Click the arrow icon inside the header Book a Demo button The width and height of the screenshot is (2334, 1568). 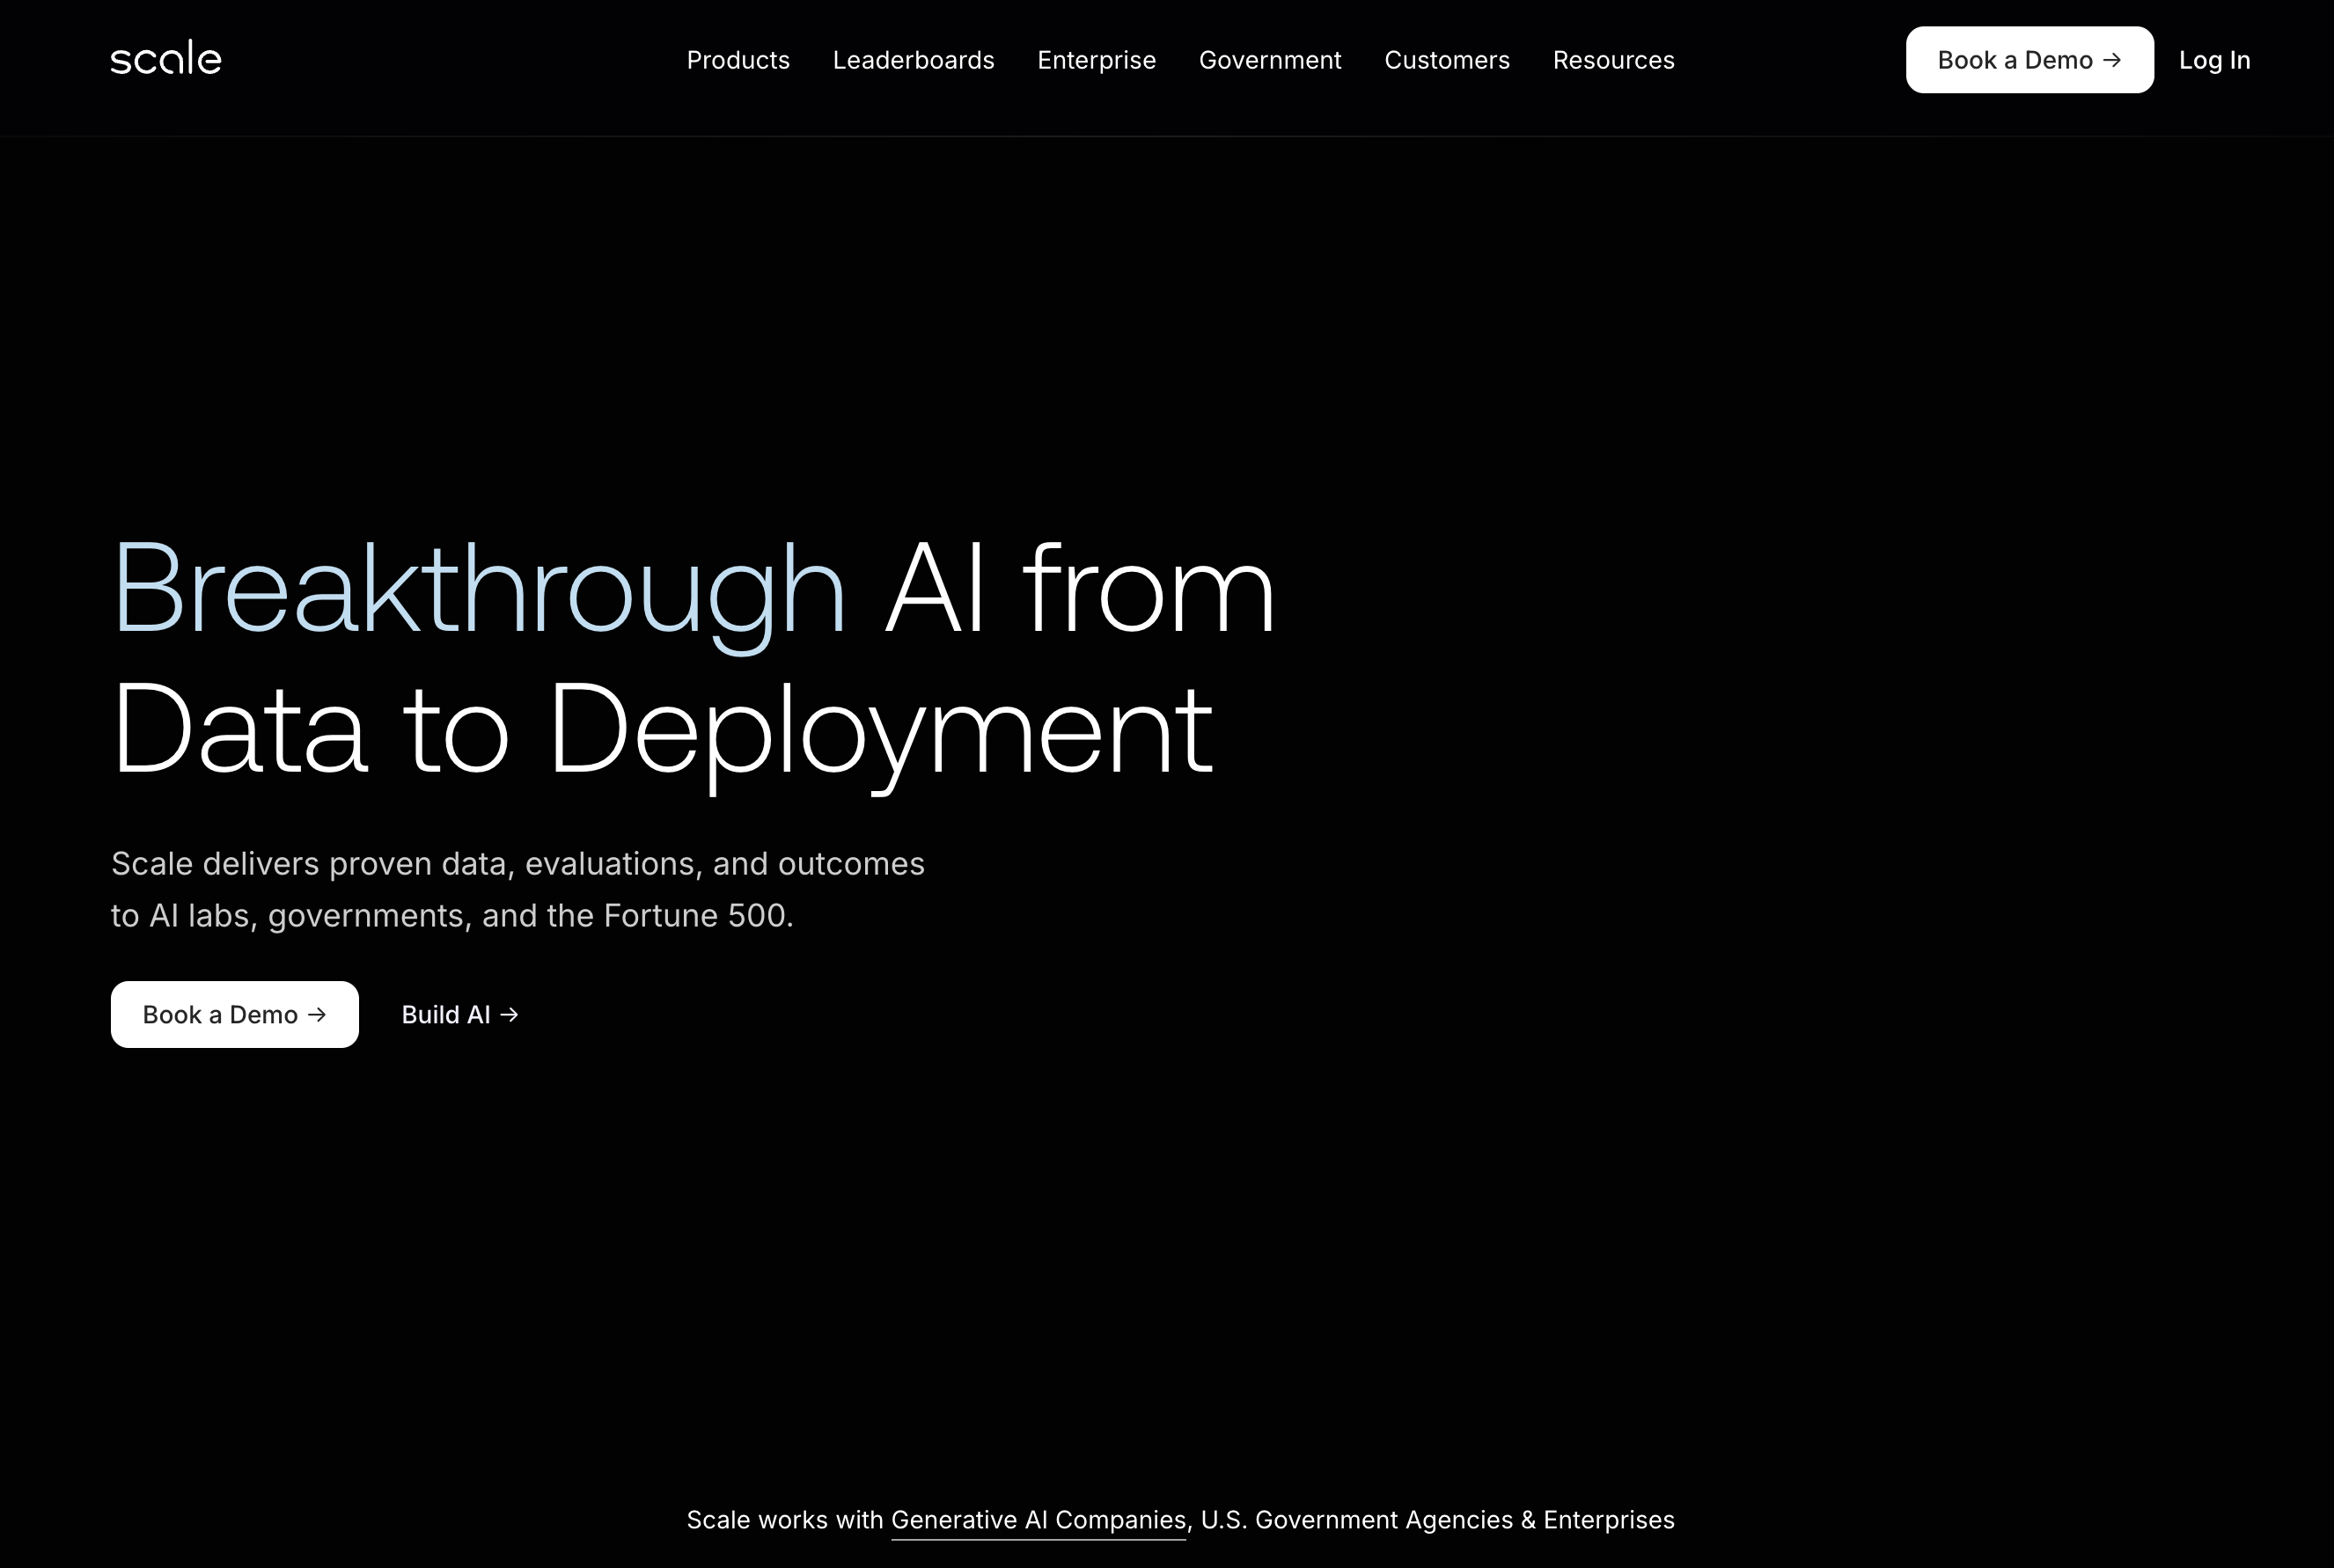[2114, 60]
